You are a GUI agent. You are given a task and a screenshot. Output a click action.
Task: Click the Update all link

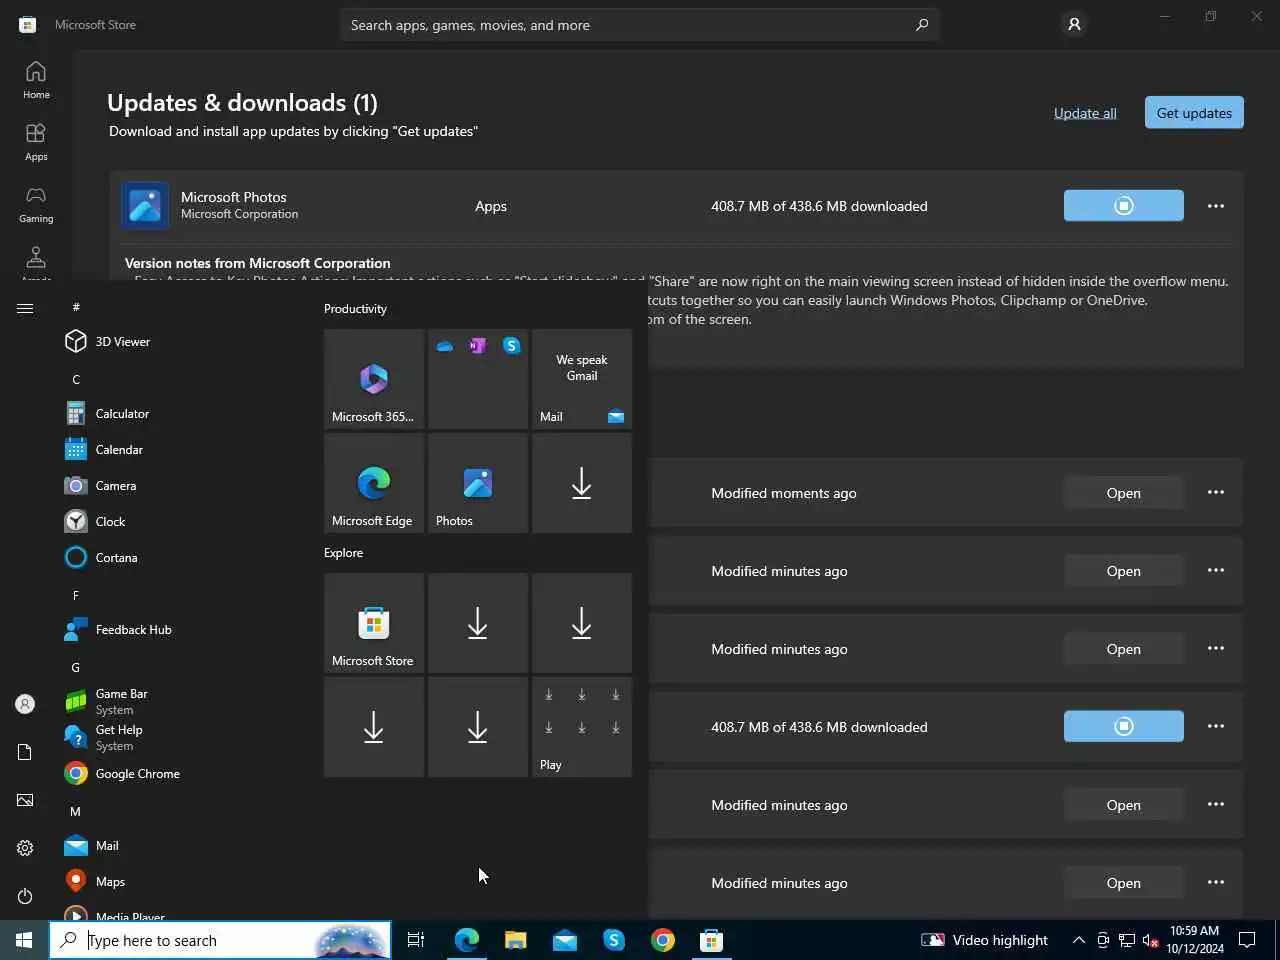click(x=1085, y=113)
